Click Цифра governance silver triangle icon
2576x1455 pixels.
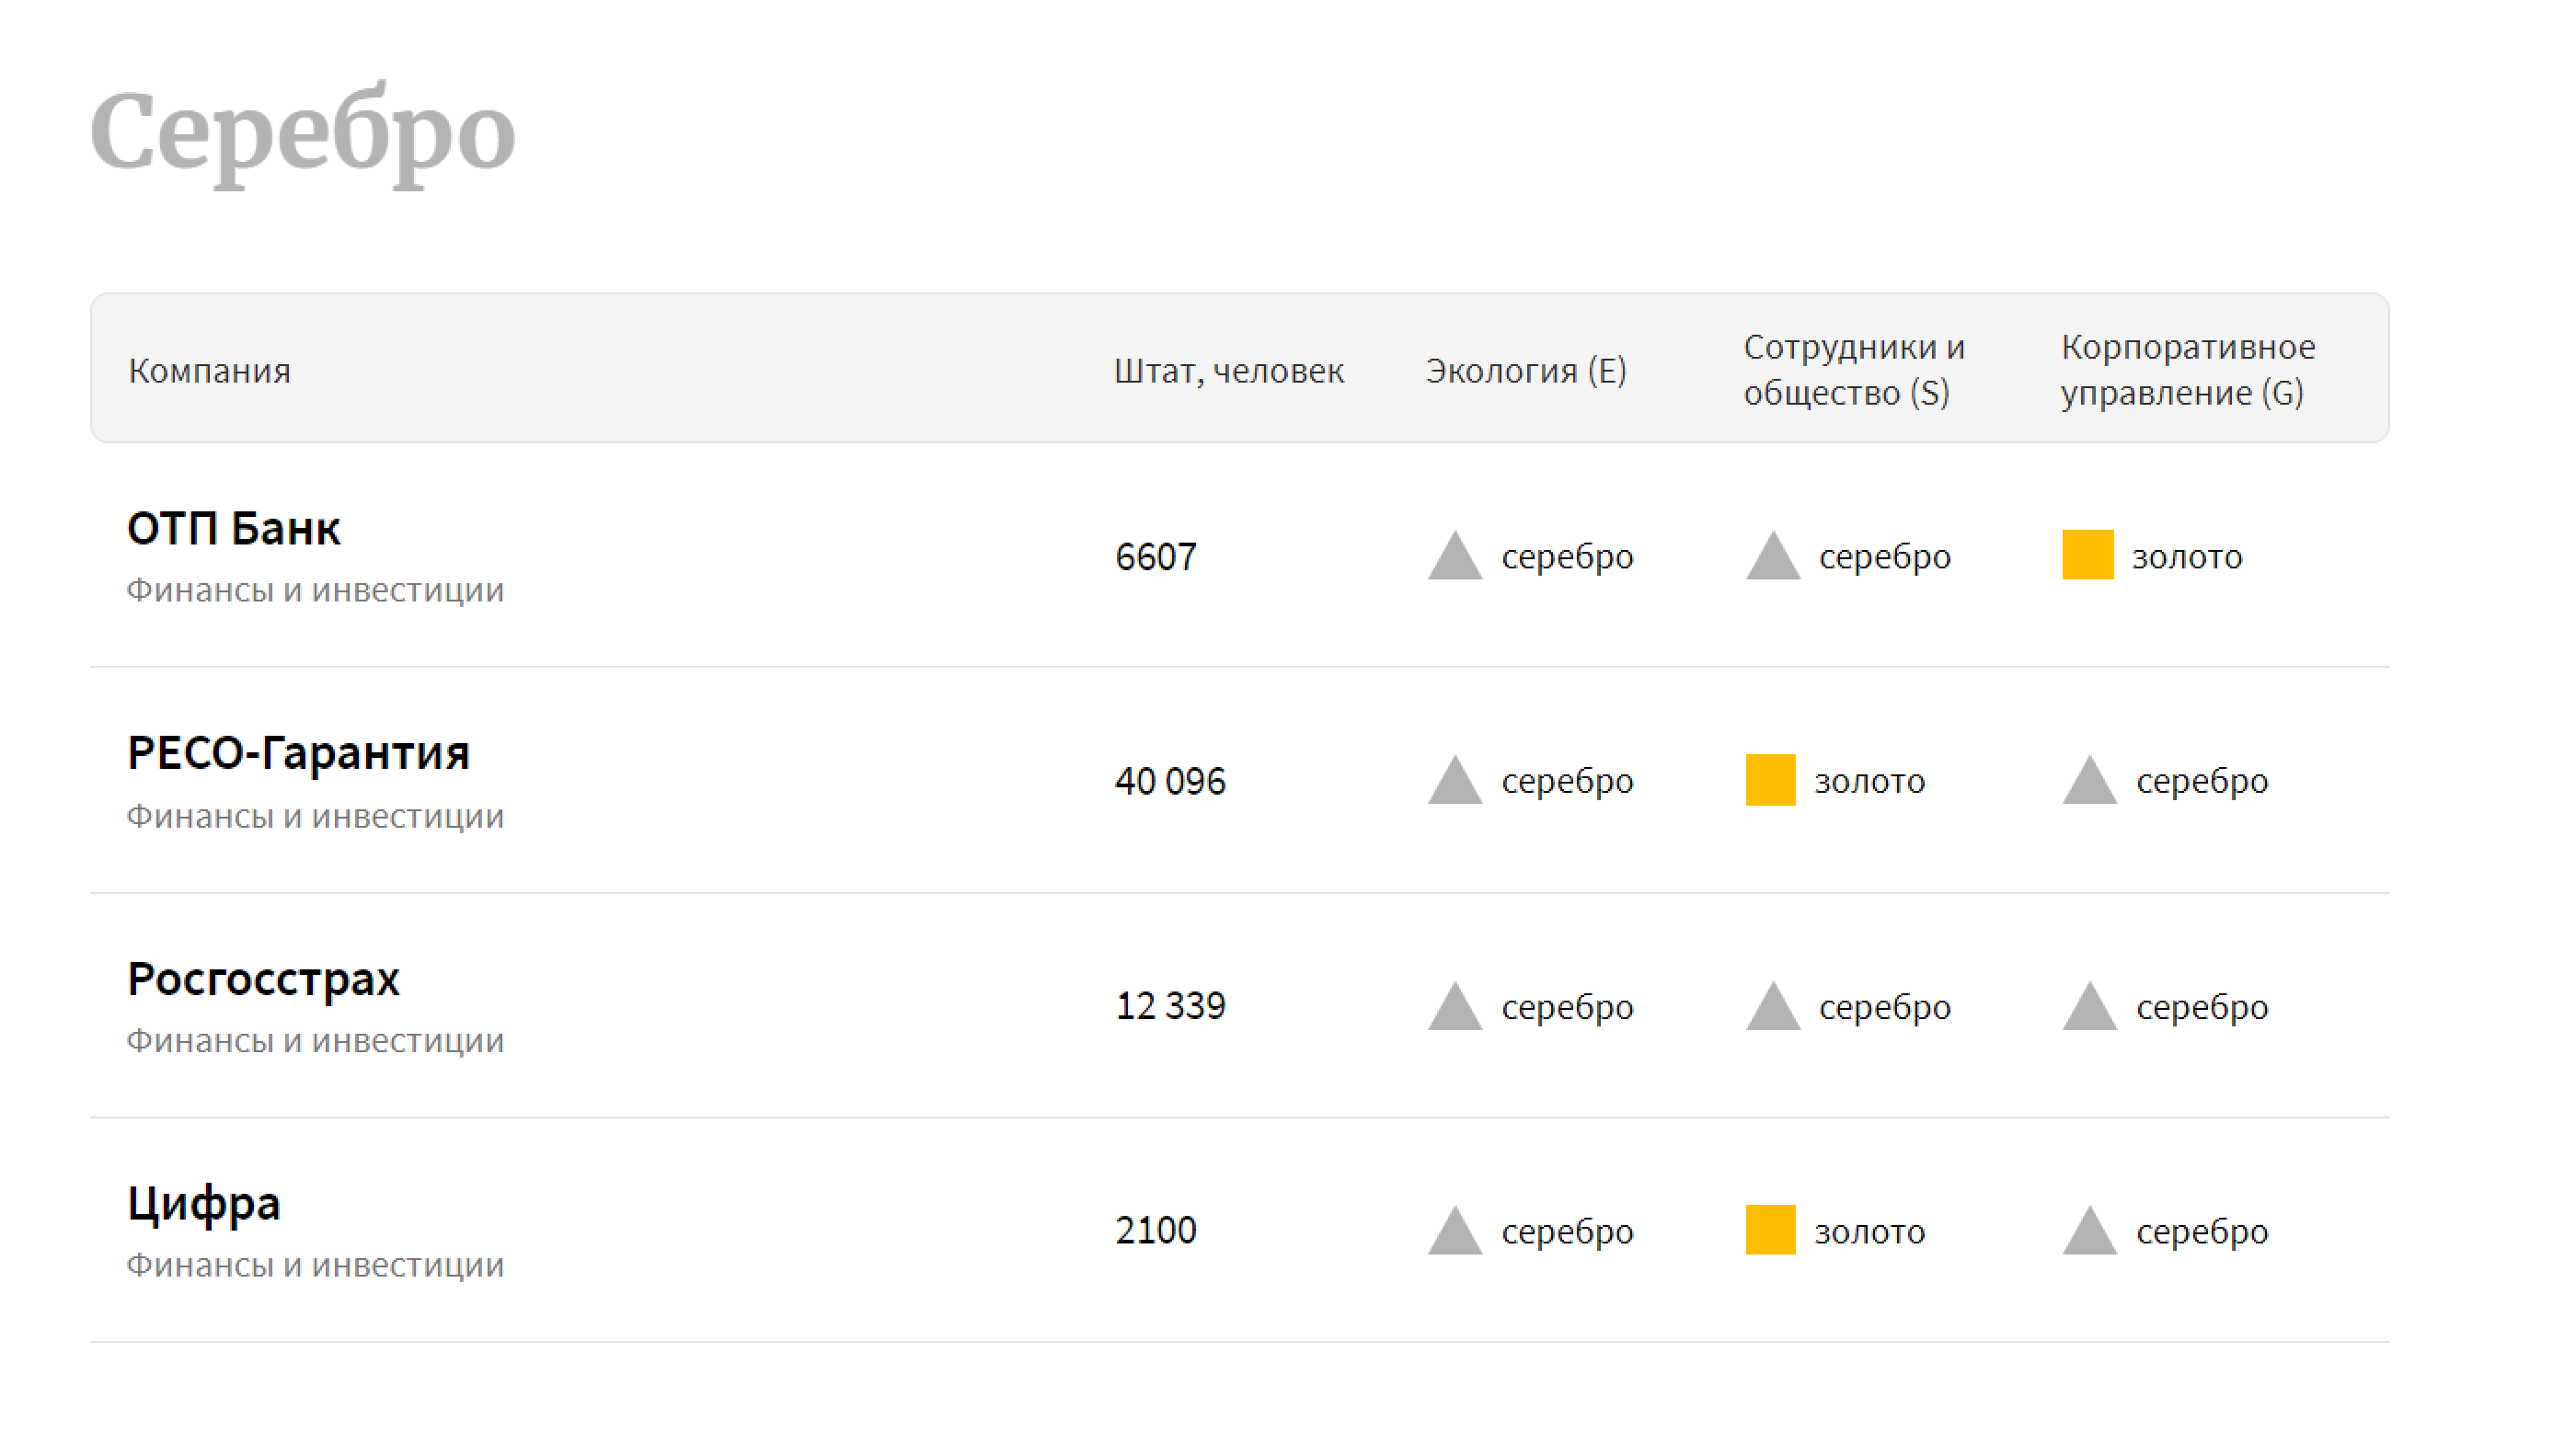(2089, 1232)
